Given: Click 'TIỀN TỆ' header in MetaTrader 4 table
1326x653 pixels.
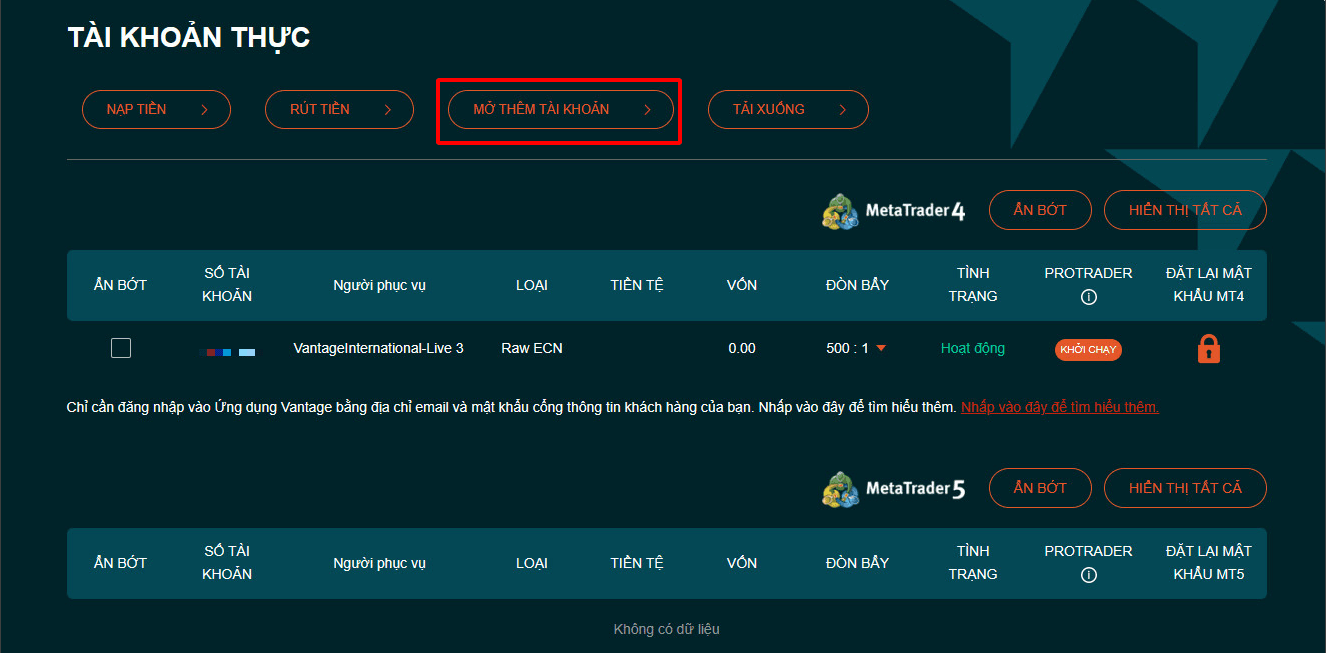Looking at the screenshot, I should pos(637,285).
